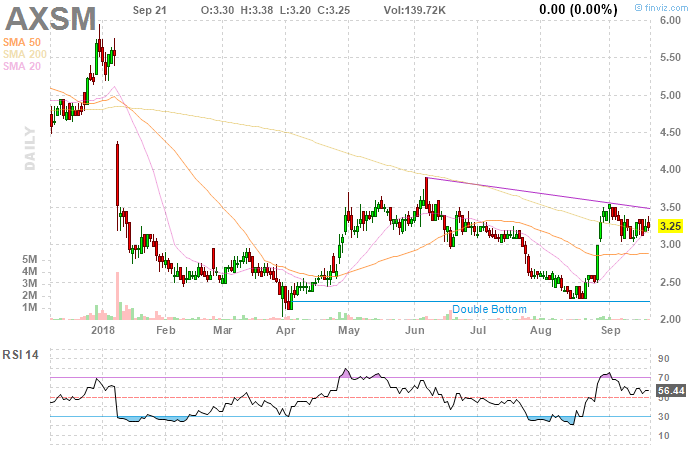Click the May time axis label
Viewport: 700px width, 453px height.
click(349, 330)
